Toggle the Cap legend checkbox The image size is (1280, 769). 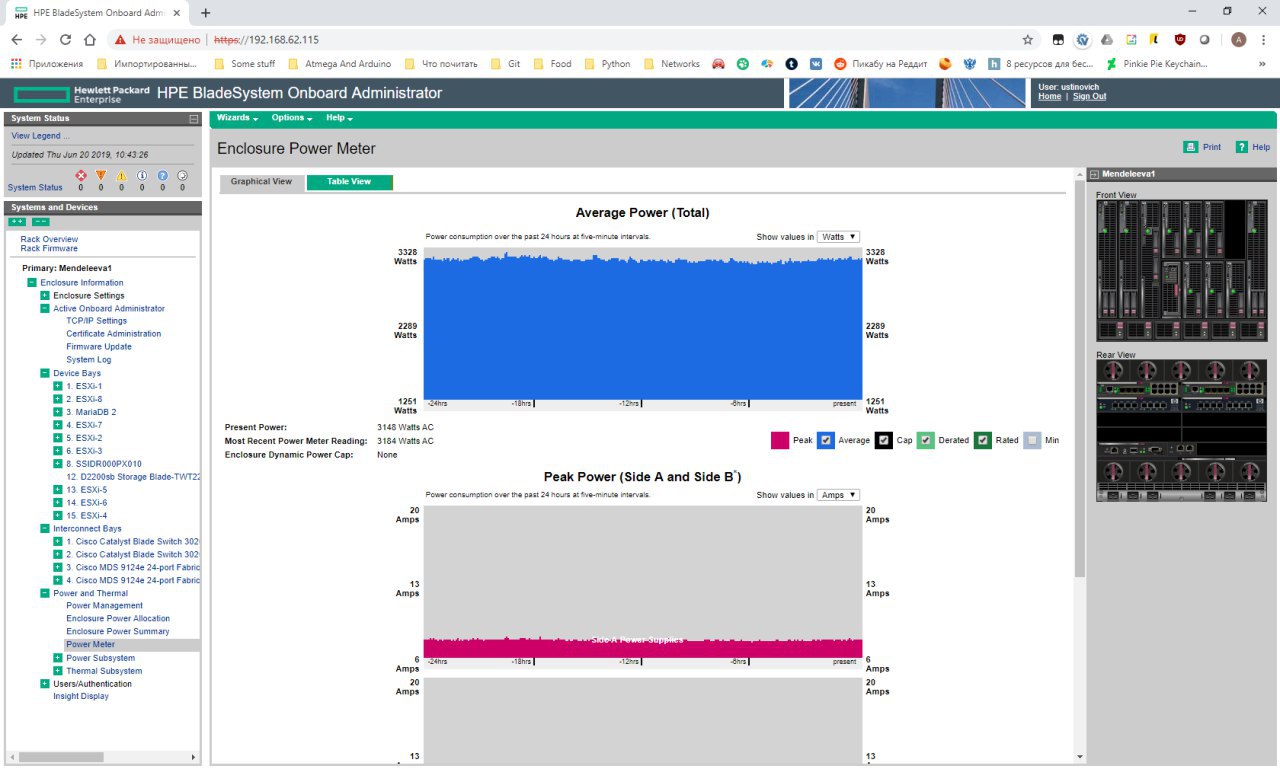[884, 440]
